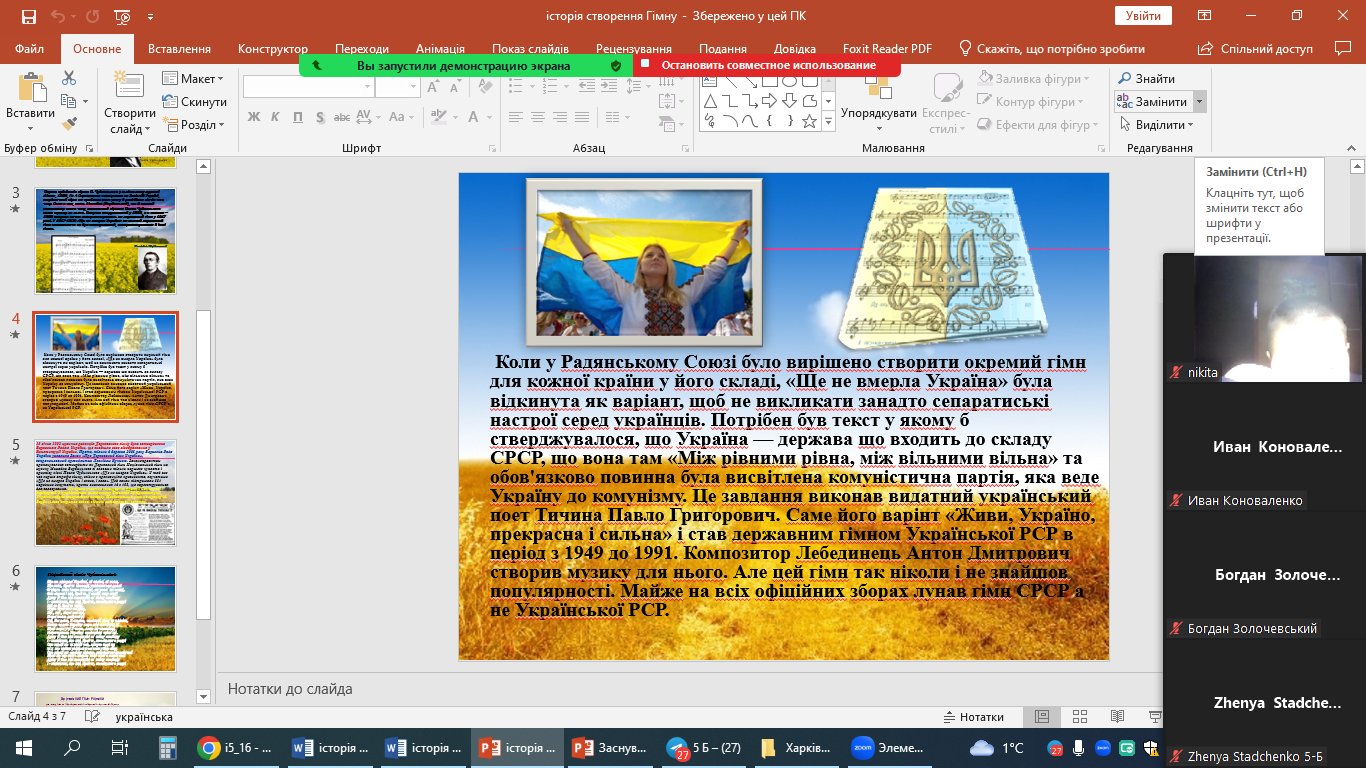The image size is (1366, 768).
Task: Expand the shapes gallery more button
Action: [828, 121]
